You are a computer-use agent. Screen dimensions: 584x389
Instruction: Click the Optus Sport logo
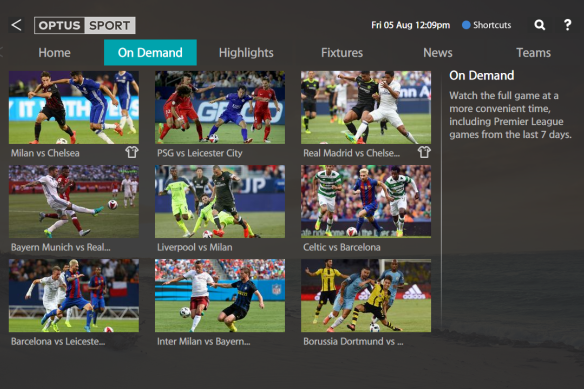[85, 25]
